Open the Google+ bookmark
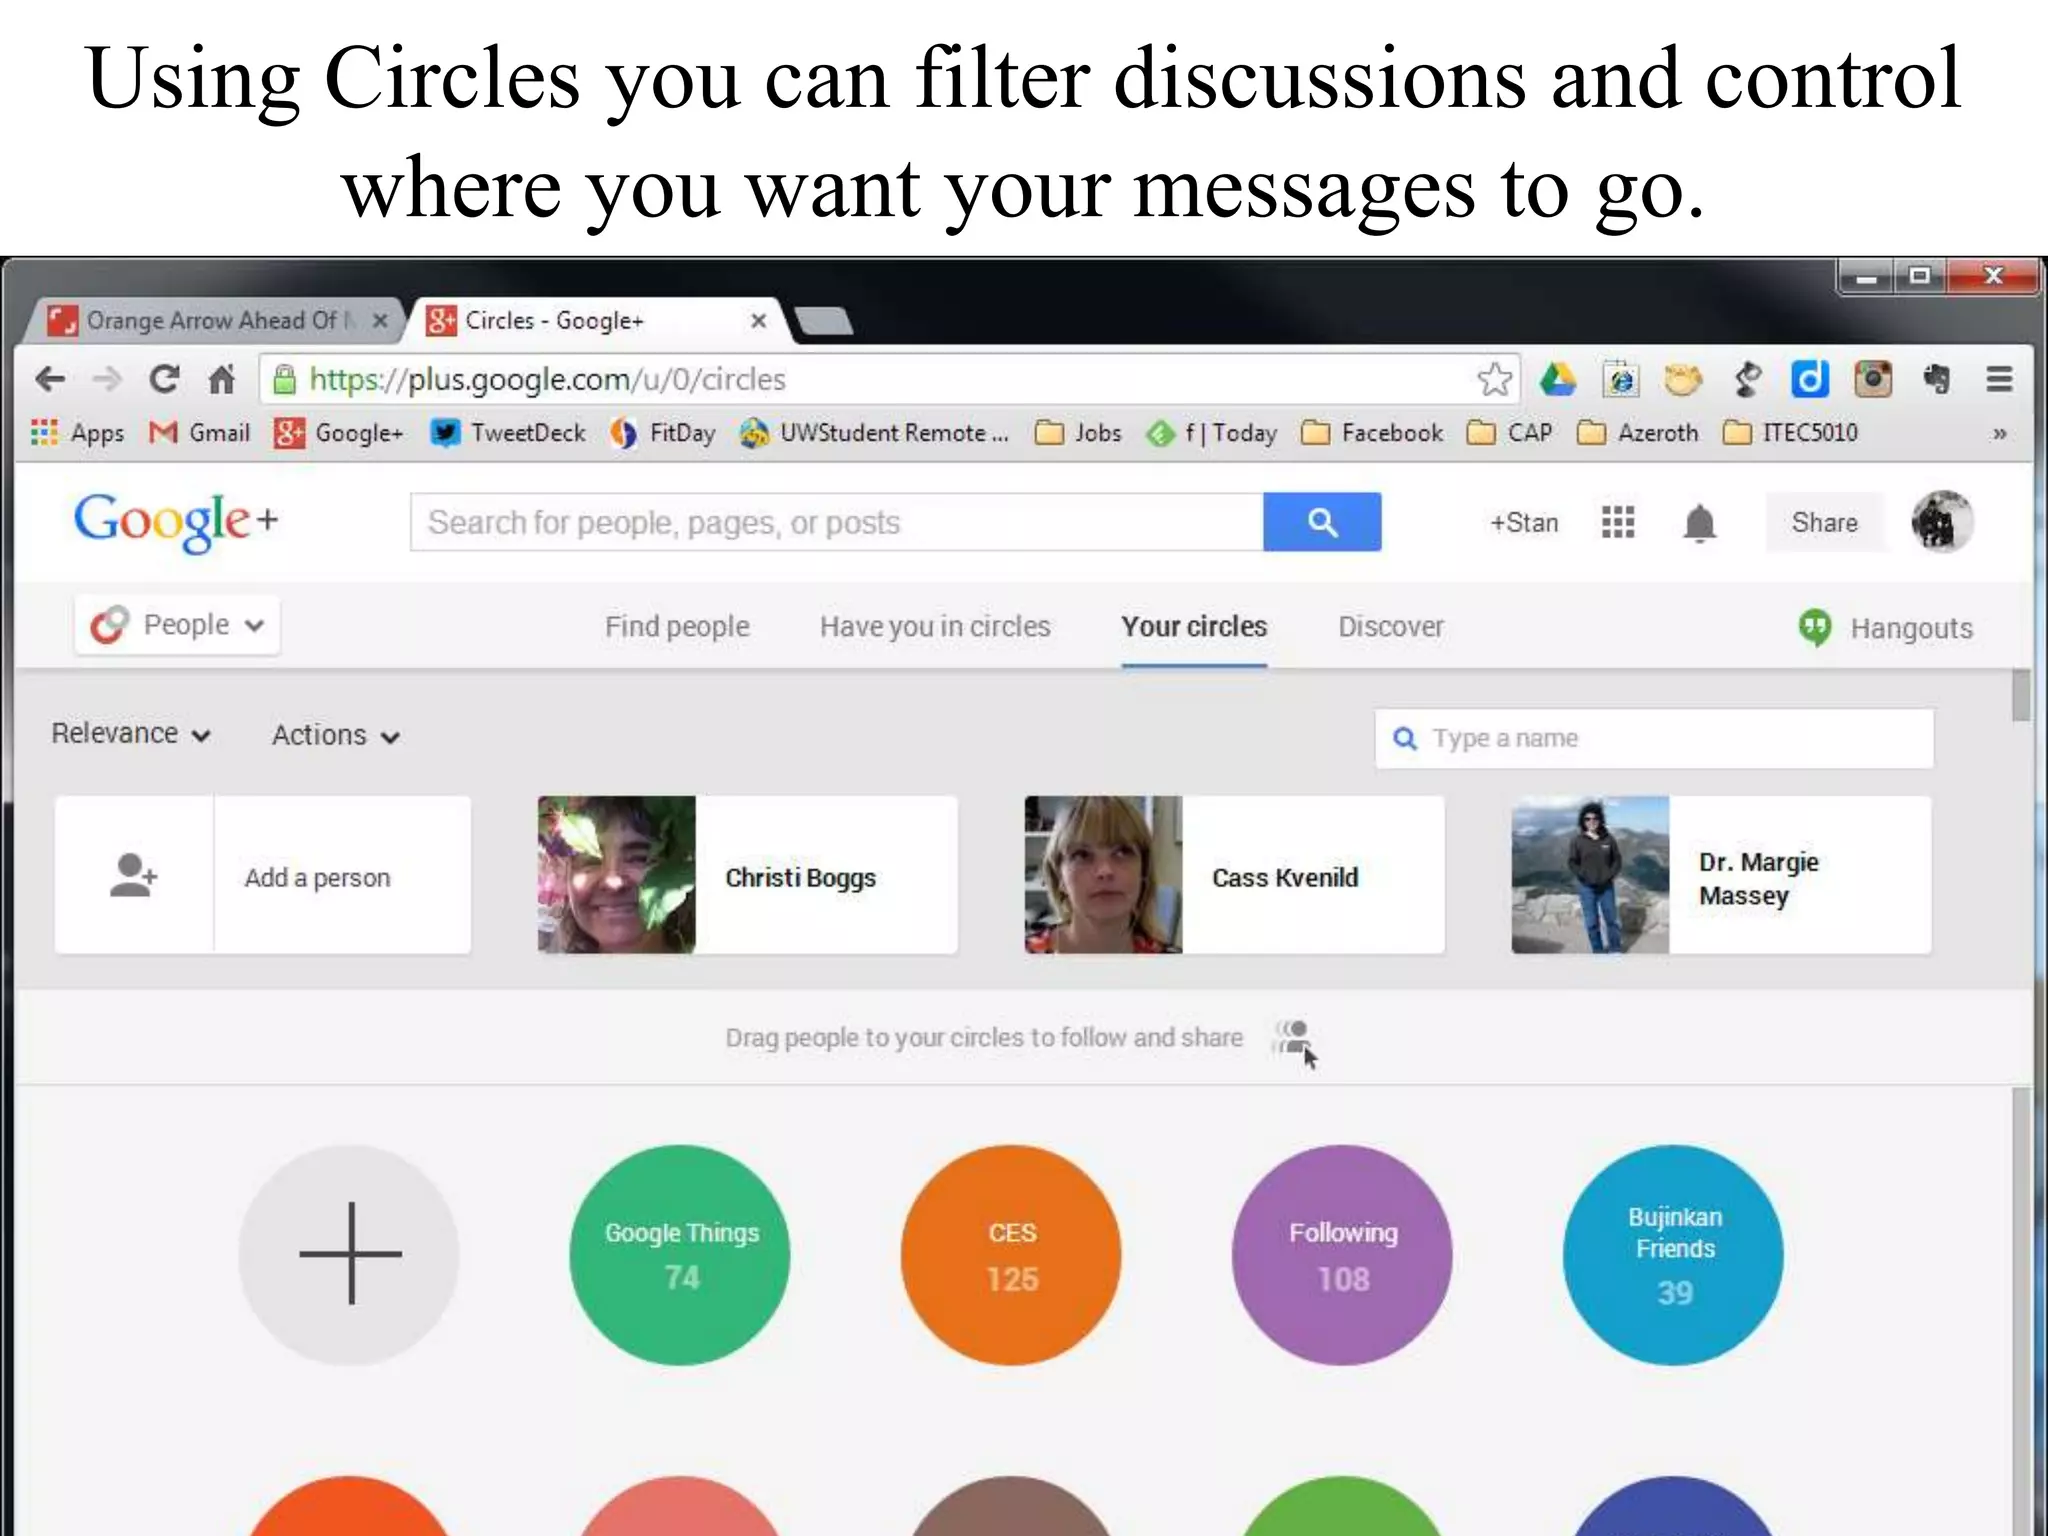 (339, 433)
